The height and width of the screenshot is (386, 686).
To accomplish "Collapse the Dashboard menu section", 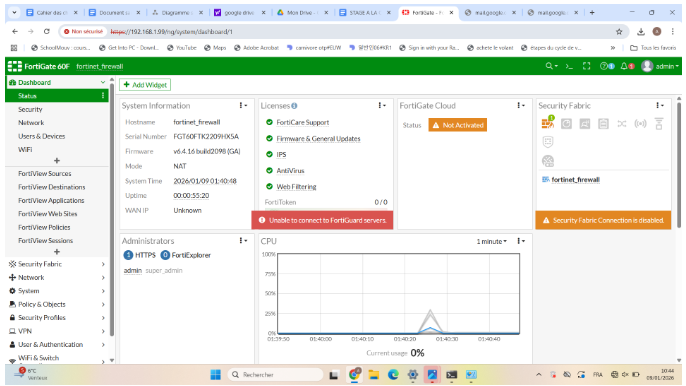I will click(x=102, y=82).
